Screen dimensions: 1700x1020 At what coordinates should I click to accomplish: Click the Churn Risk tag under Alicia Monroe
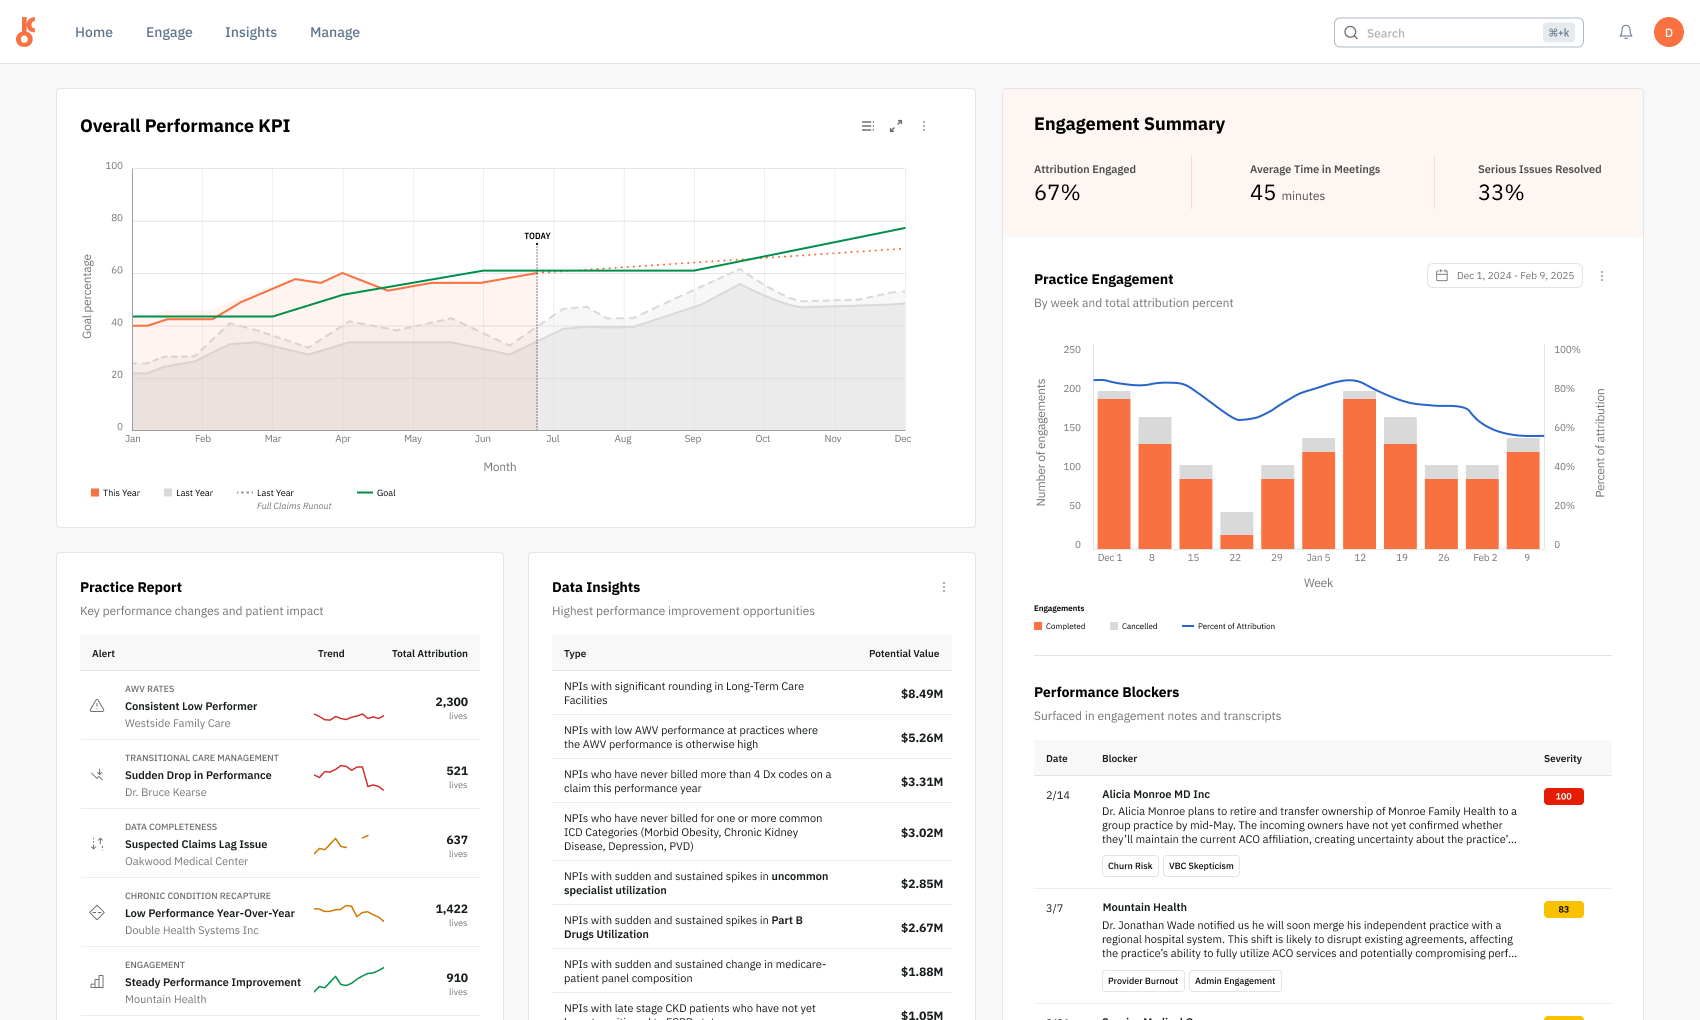coord(1130,866)
